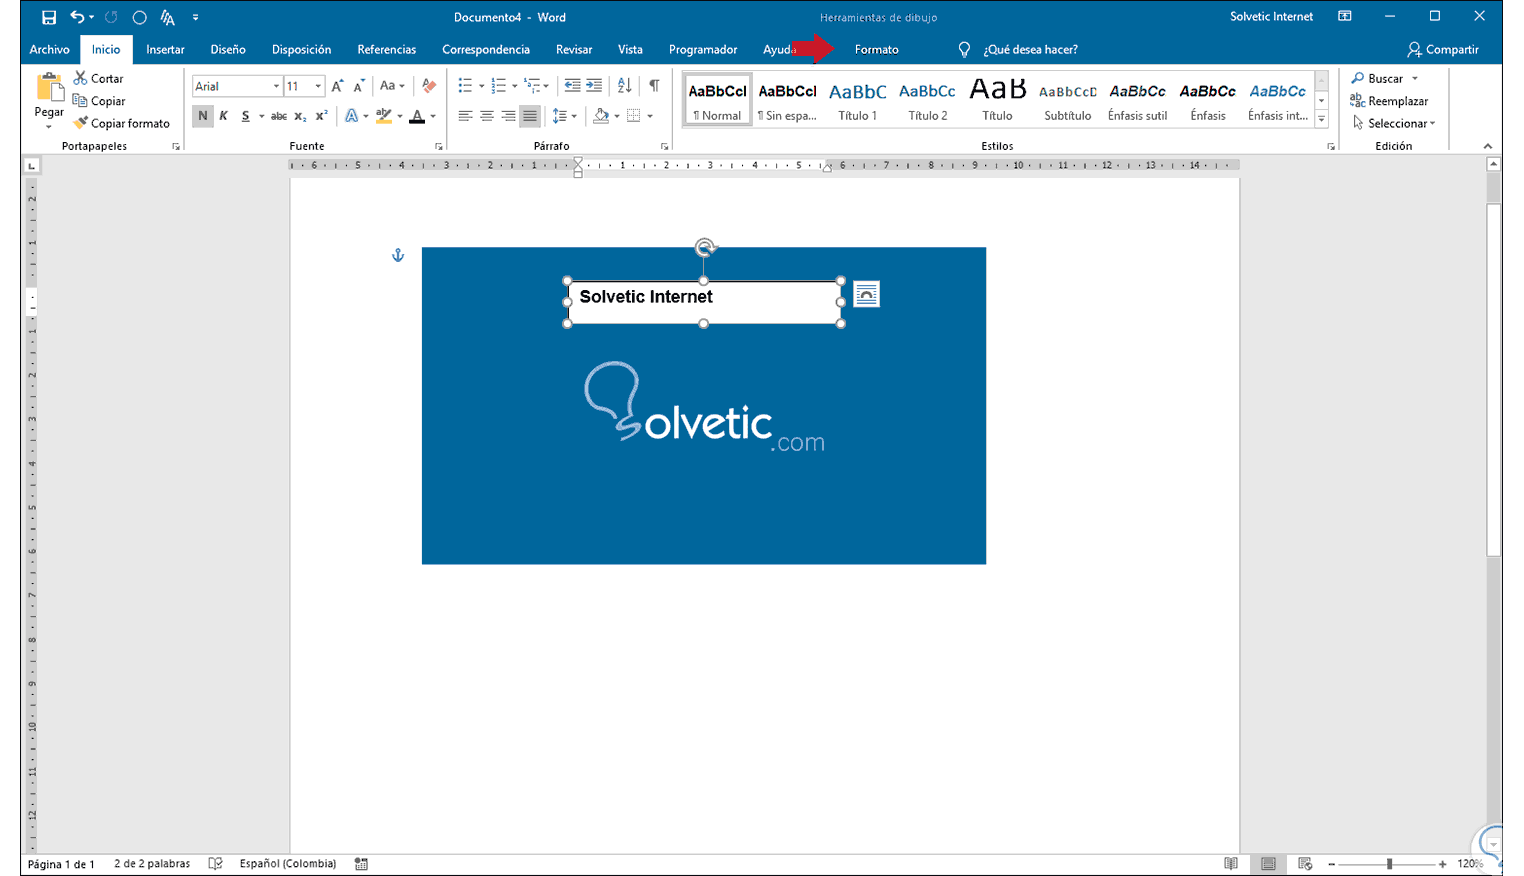Viewport: 1524px width, 876px height.
Task: Cut the selection with Cortar
Action: (x=98, y=78)
